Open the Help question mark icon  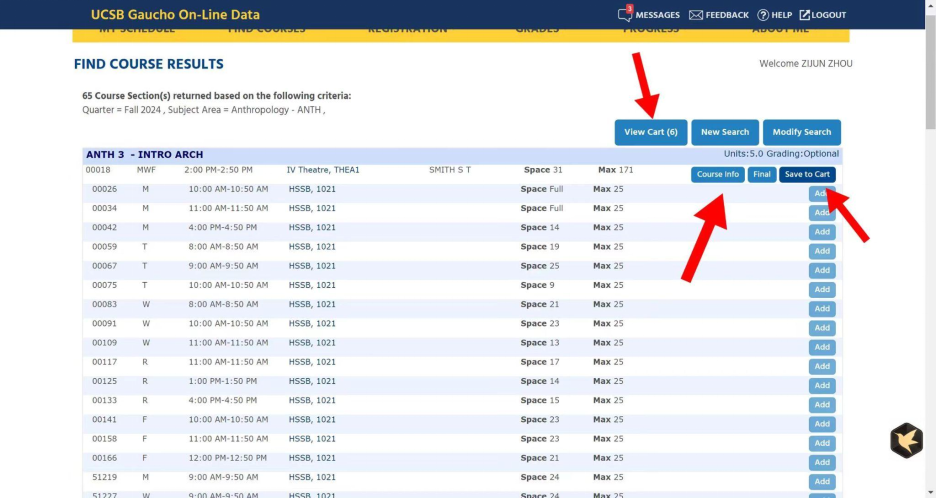pos(763,15)
